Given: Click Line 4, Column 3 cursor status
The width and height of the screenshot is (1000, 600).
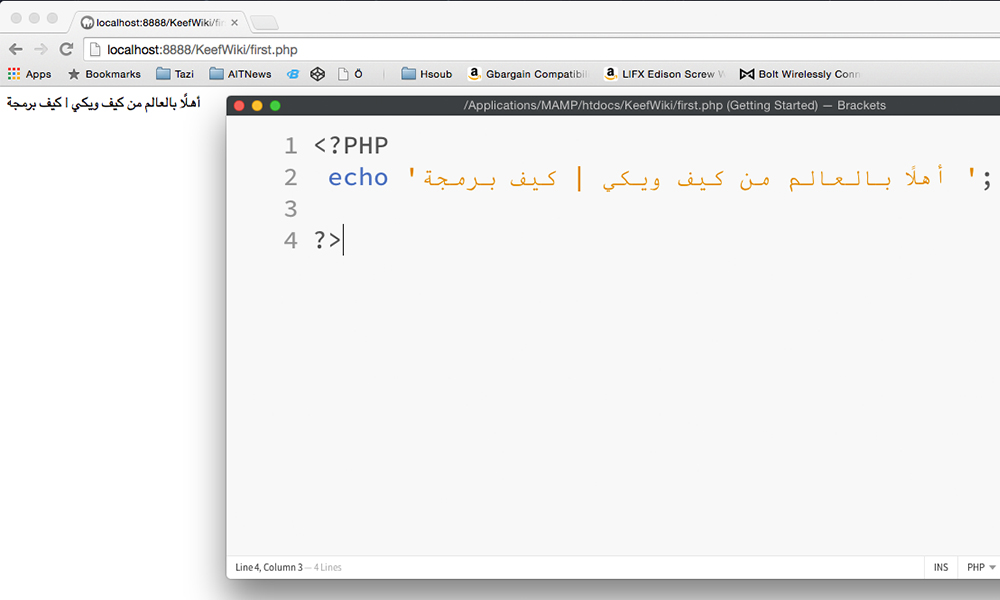Looking at the screenshot, I should click(x=269, y=567).
